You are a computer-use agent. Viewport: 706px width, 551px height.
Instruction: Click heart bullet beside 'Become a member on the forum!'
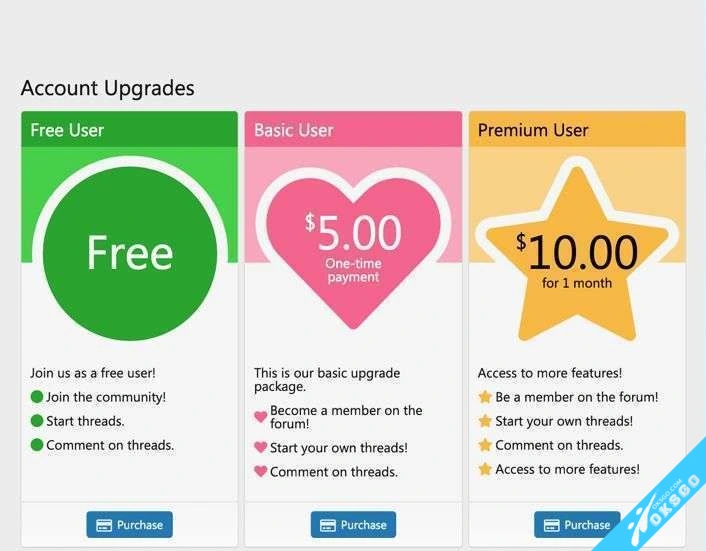point(261,417)
